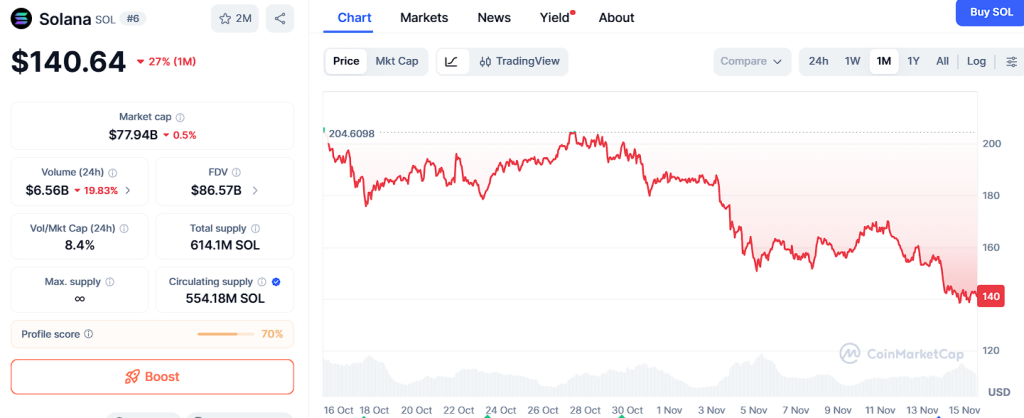Select the line chart view icon
Image resolution: width=1024 pixels, height=418 pixels.
pos(451,61)
